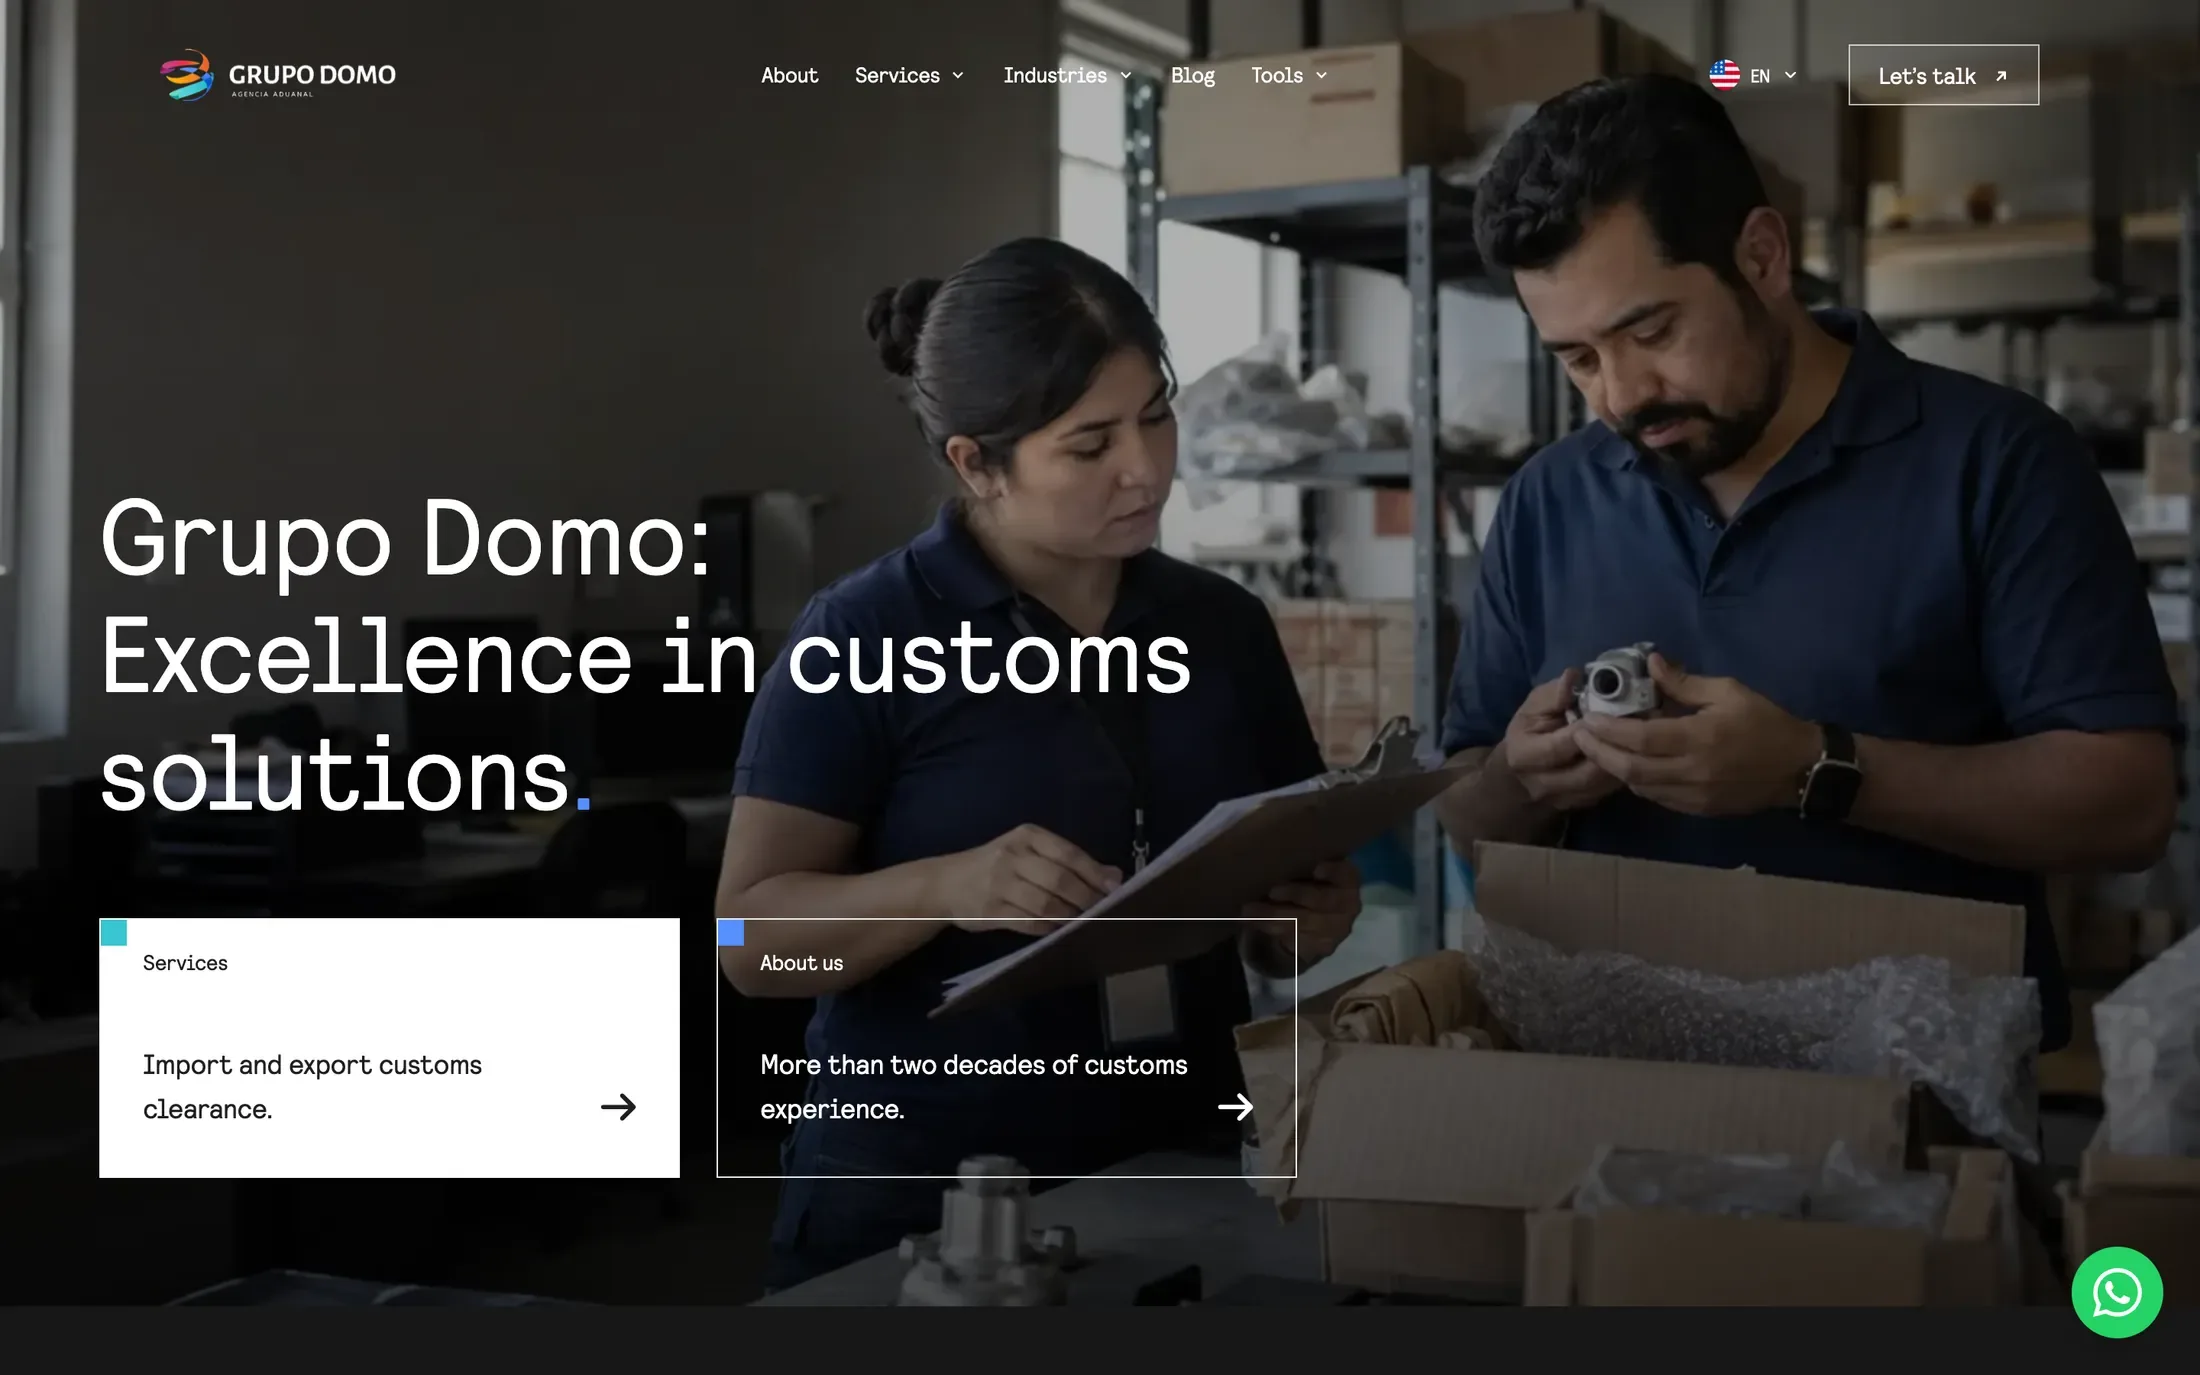The height and width of the screenshot is (1375, 2200).
Task: Click the US flag language icon
Action: tap(1724, 75)
